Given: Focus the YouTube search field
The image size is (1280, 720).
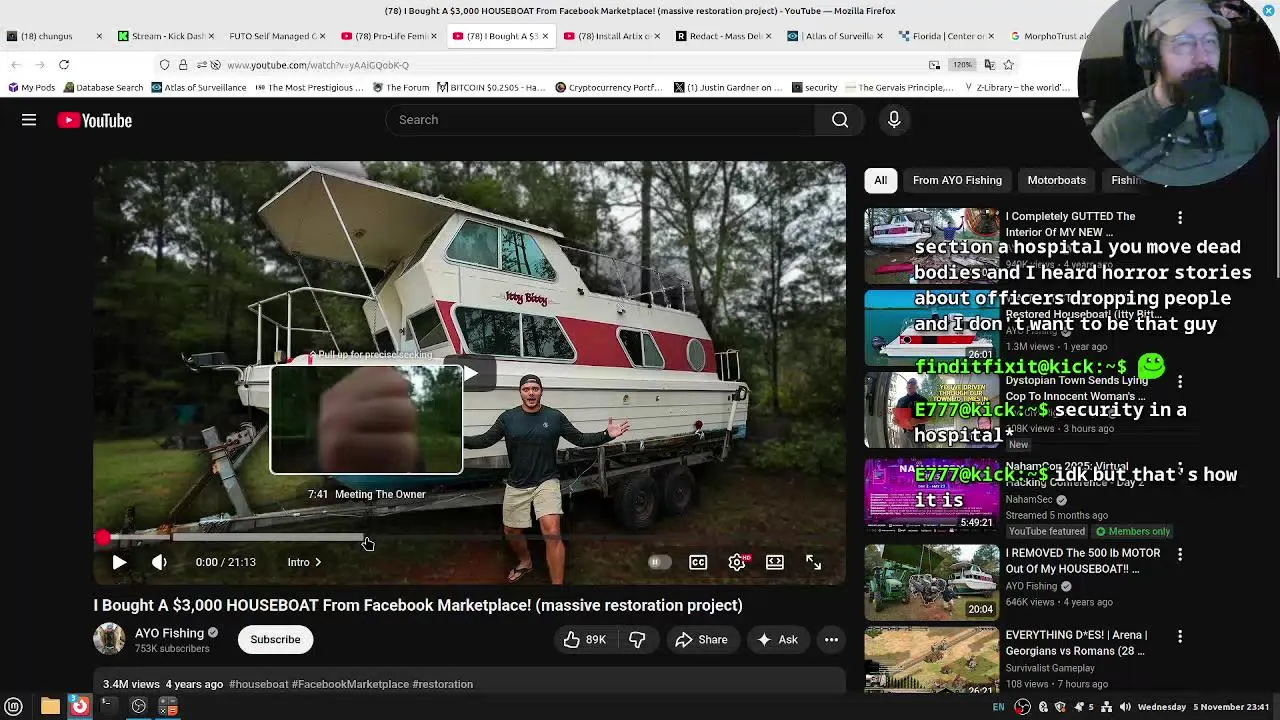Looking at the screenshot, I should point(600,120).
